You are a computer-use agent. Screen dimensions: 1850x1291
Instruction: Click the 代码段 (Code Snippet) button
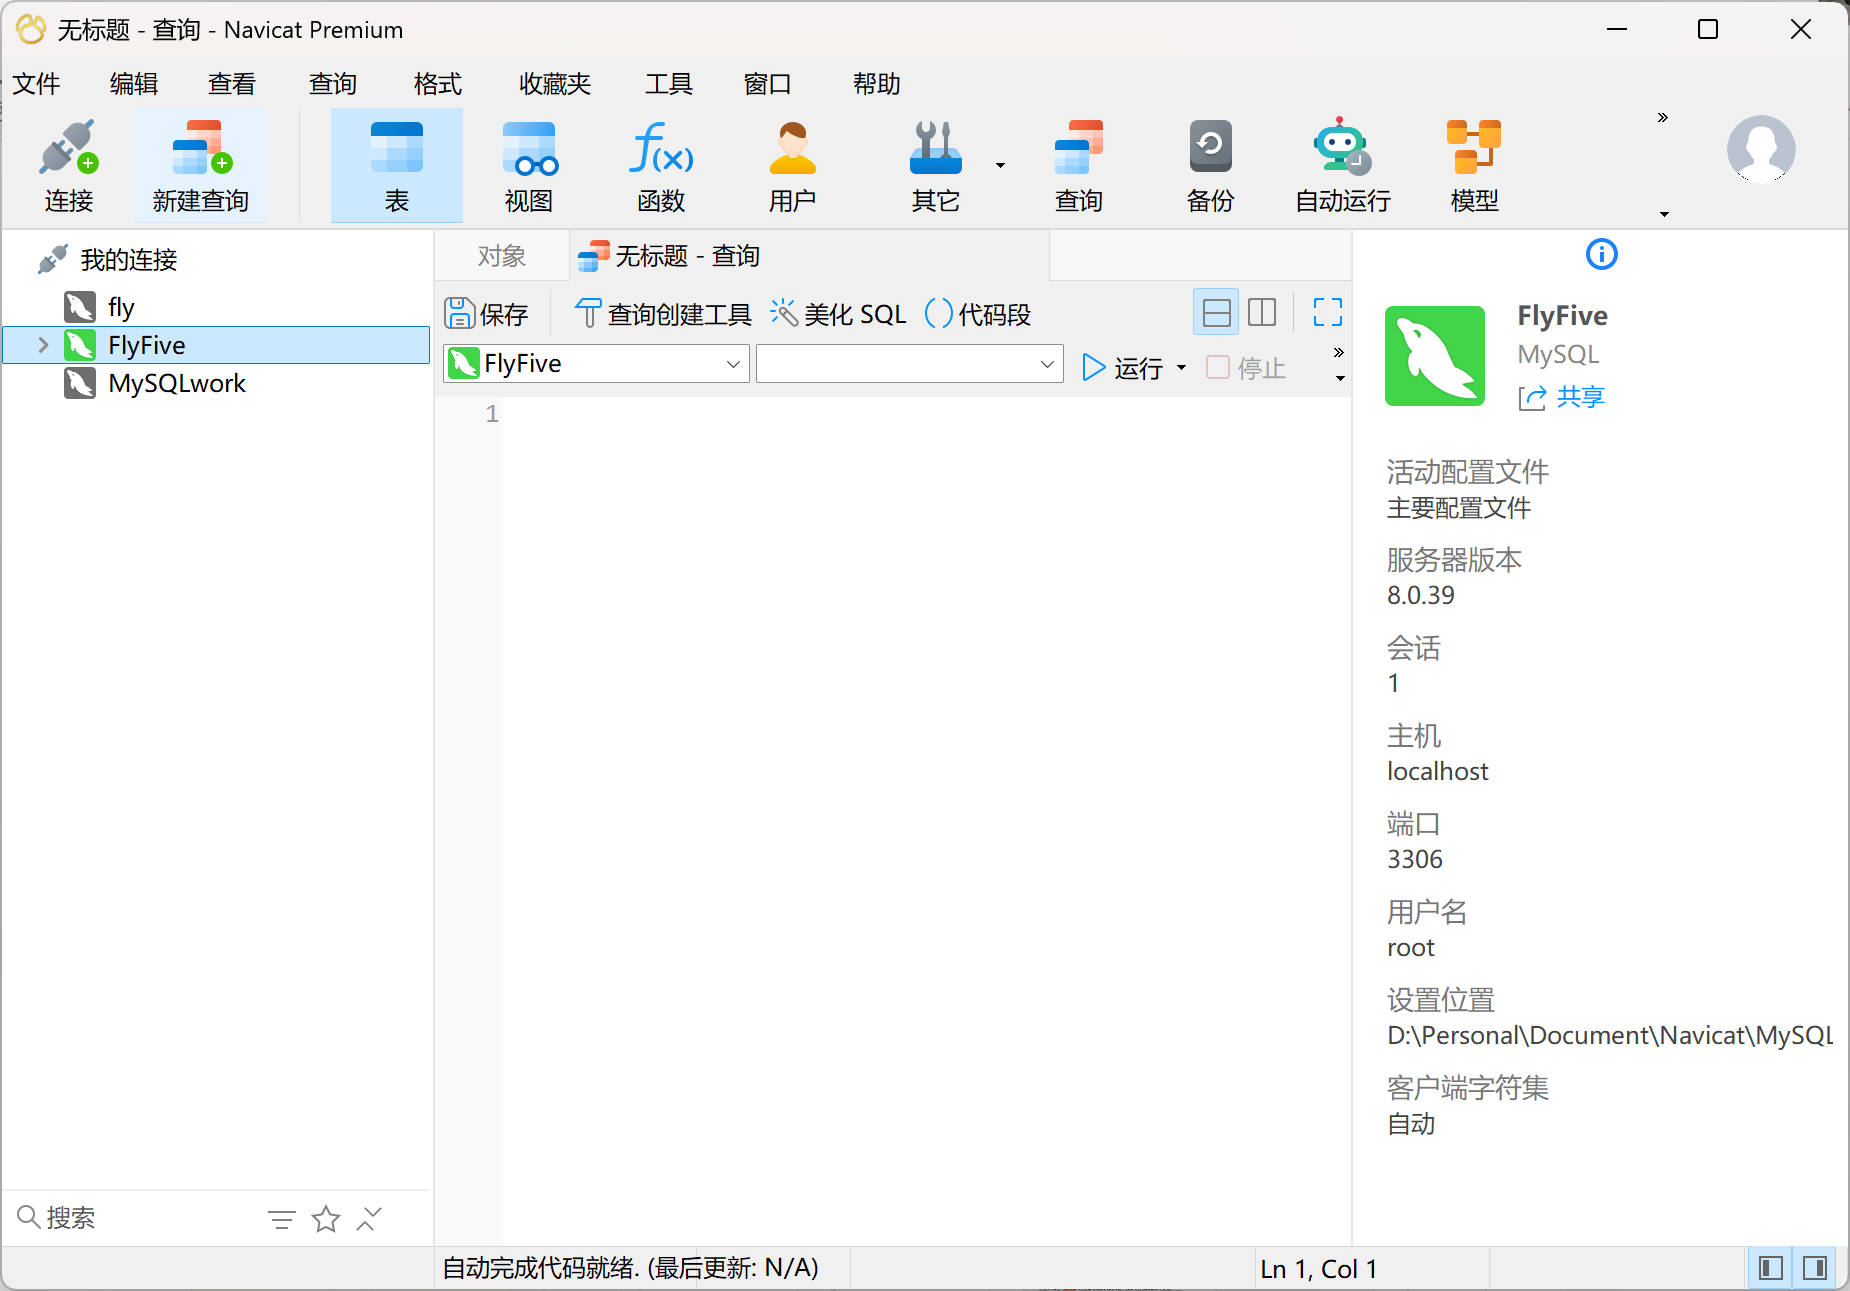(978, 314)
